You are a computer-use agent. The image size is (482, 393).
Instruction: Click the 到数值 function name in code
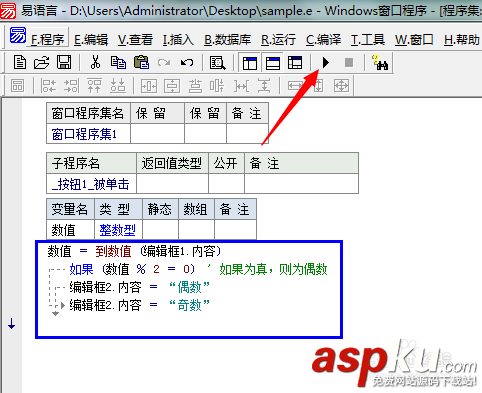point(113,251)
